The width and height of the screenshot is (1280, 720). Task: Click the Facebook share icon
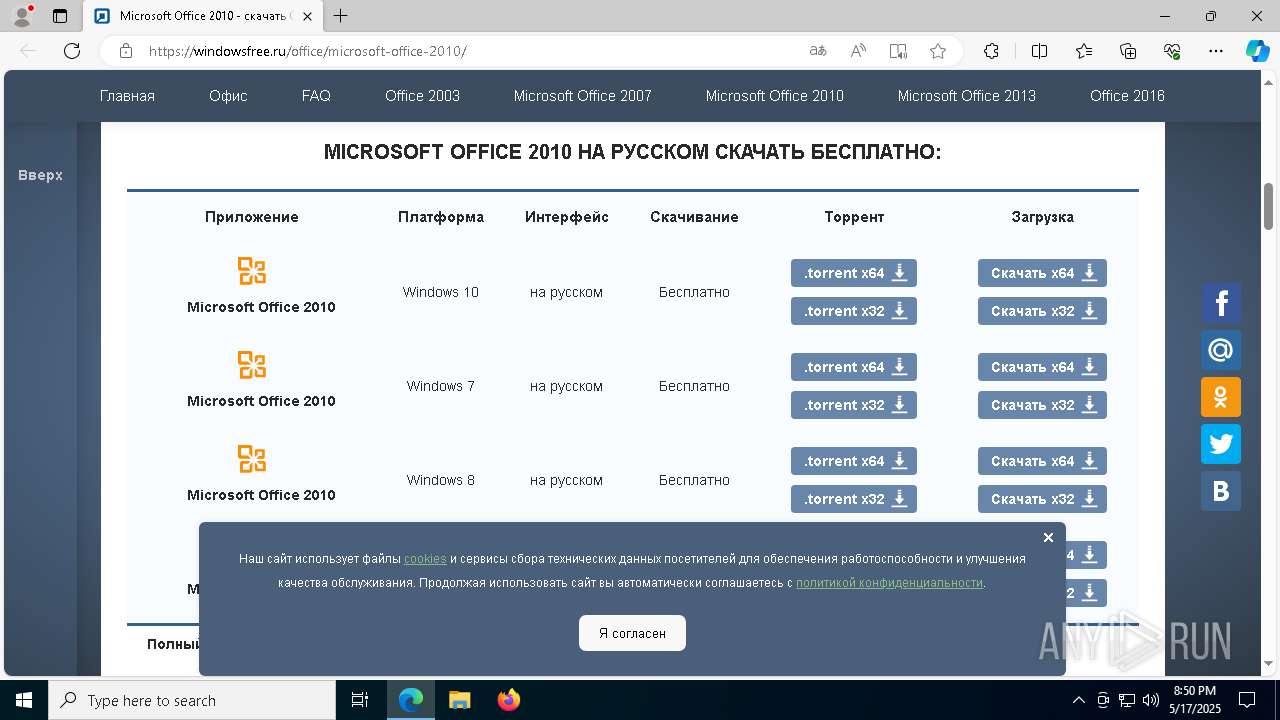click(1221, 303)
